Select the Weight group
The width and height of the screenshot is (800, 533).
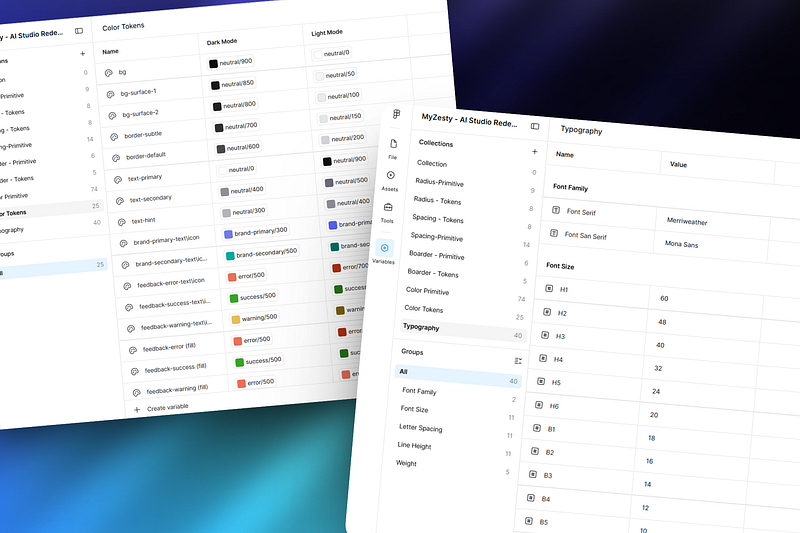(x=406, y=463)
